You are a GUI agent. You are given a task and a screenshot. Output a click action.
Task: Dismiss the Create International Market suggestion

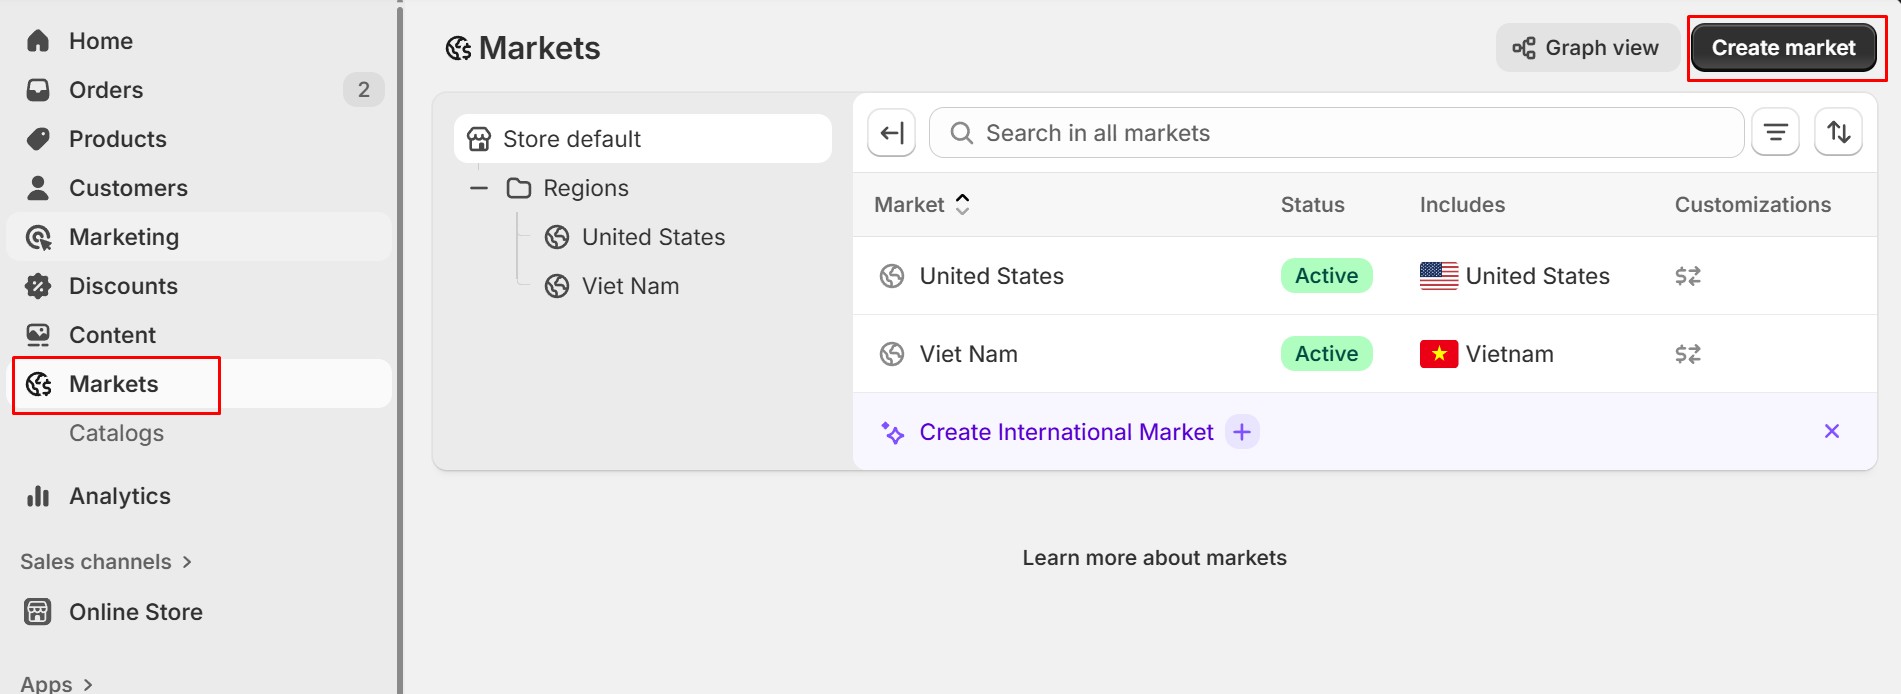click(1832, 431)
